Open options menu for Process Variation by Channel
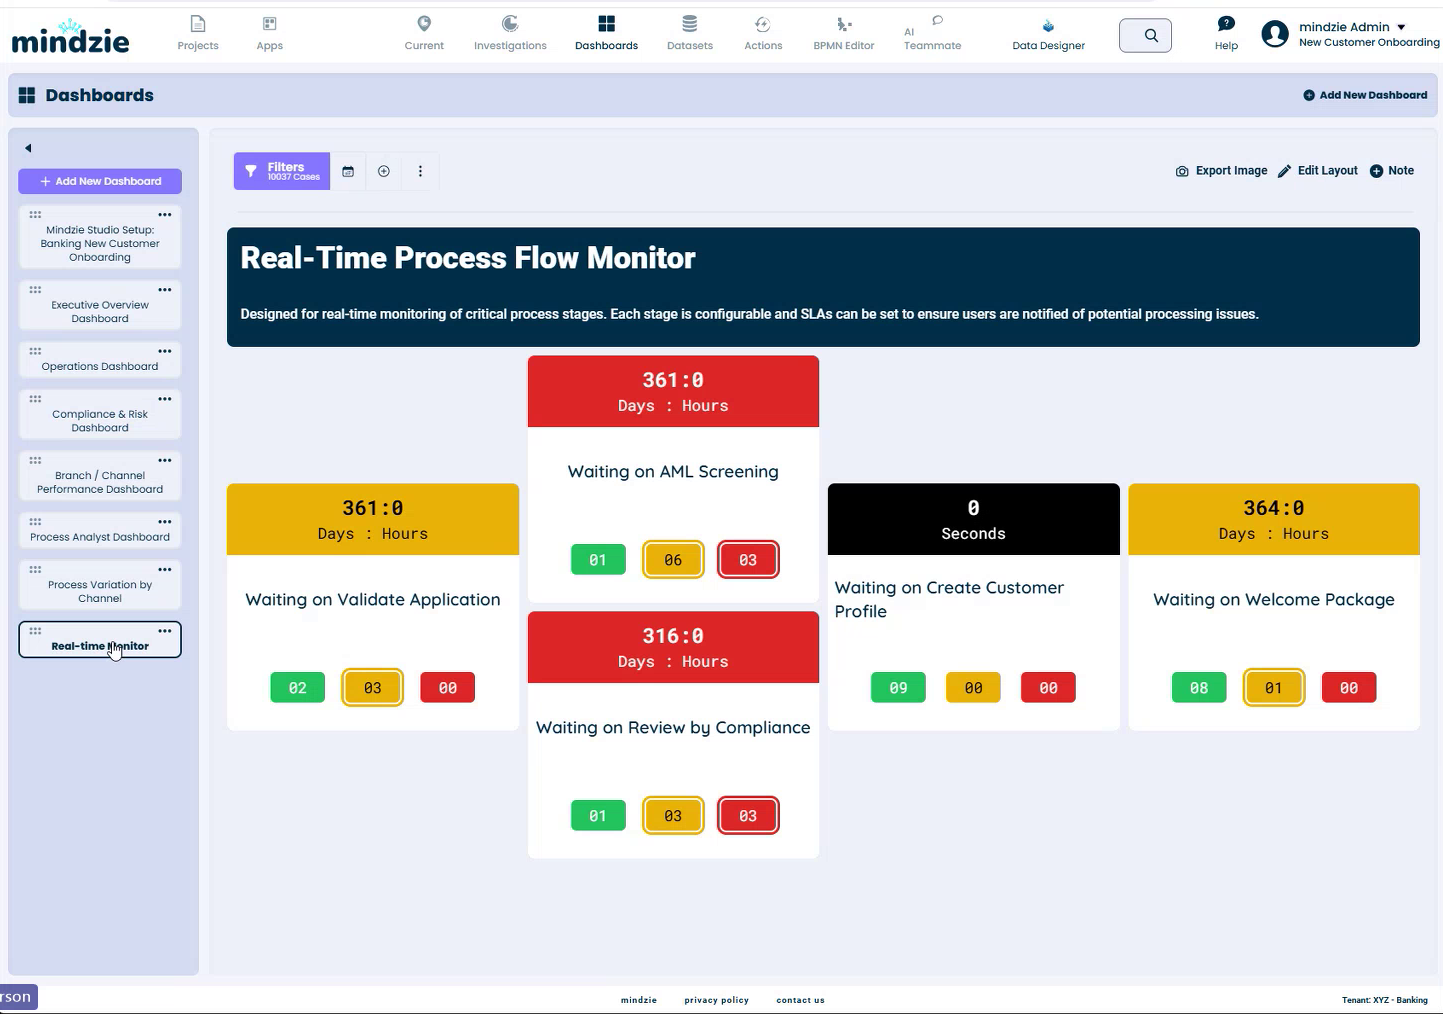The image size is (1443, 1014). [x=165, y=570]
